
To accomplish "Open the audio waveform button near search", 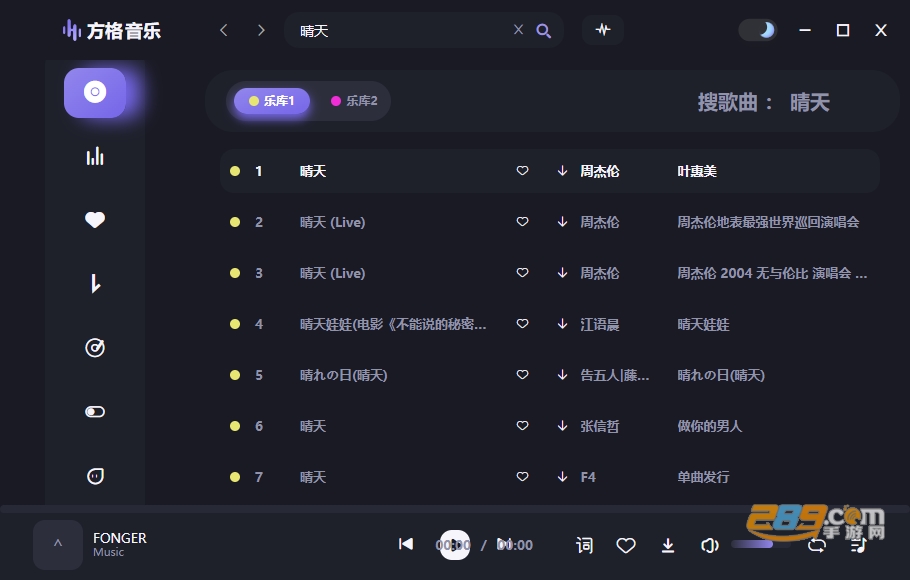I will tap(603, 30).
